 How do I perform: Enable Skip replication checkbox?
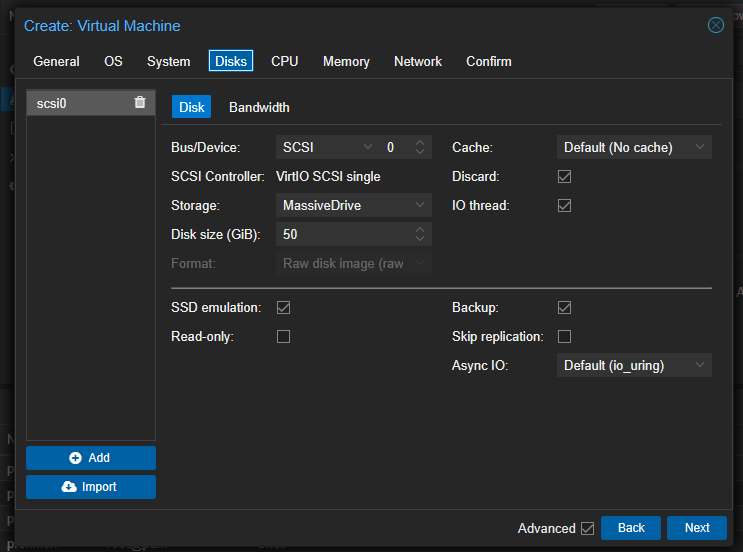(x=564, y=336)
